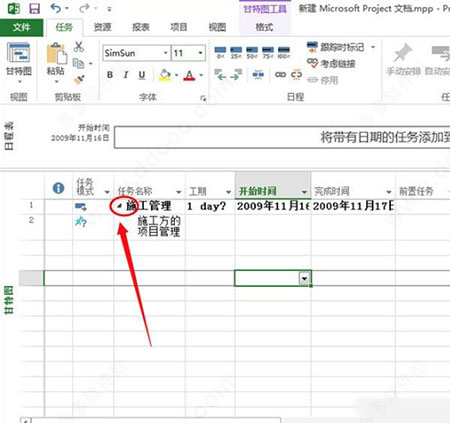The height and width of the screenshot is (423, 450).
Task: Select the 任务 ribbon tab
Action: click(x=64, y=27)
